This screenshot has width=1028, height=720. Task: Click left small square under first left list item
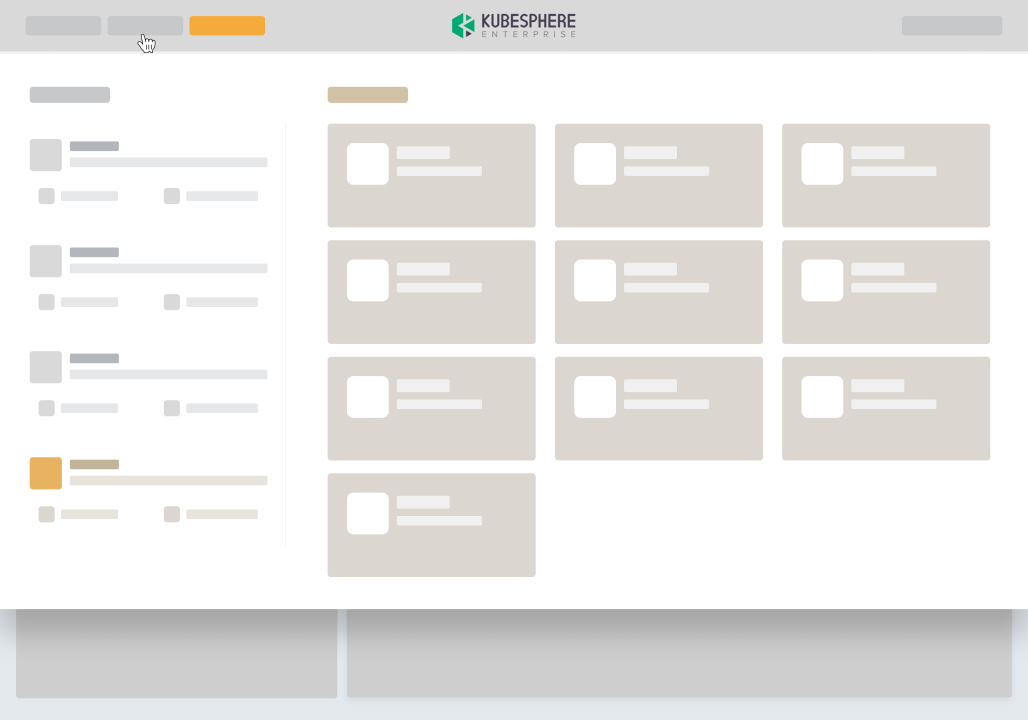[x=46, y=196]
